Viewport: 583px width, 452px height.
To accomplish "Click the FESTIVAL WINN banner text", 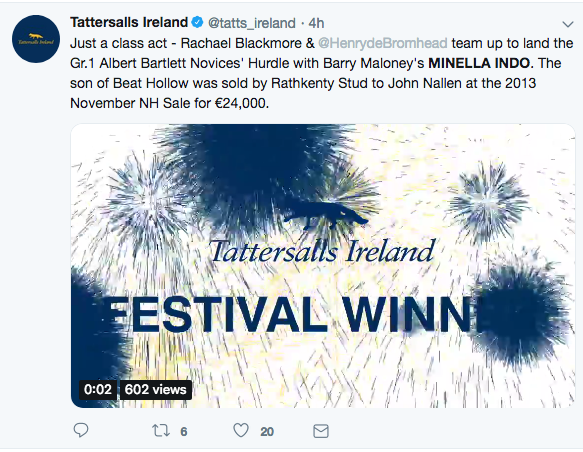I will pyautogui.click(x=292, y=314).
